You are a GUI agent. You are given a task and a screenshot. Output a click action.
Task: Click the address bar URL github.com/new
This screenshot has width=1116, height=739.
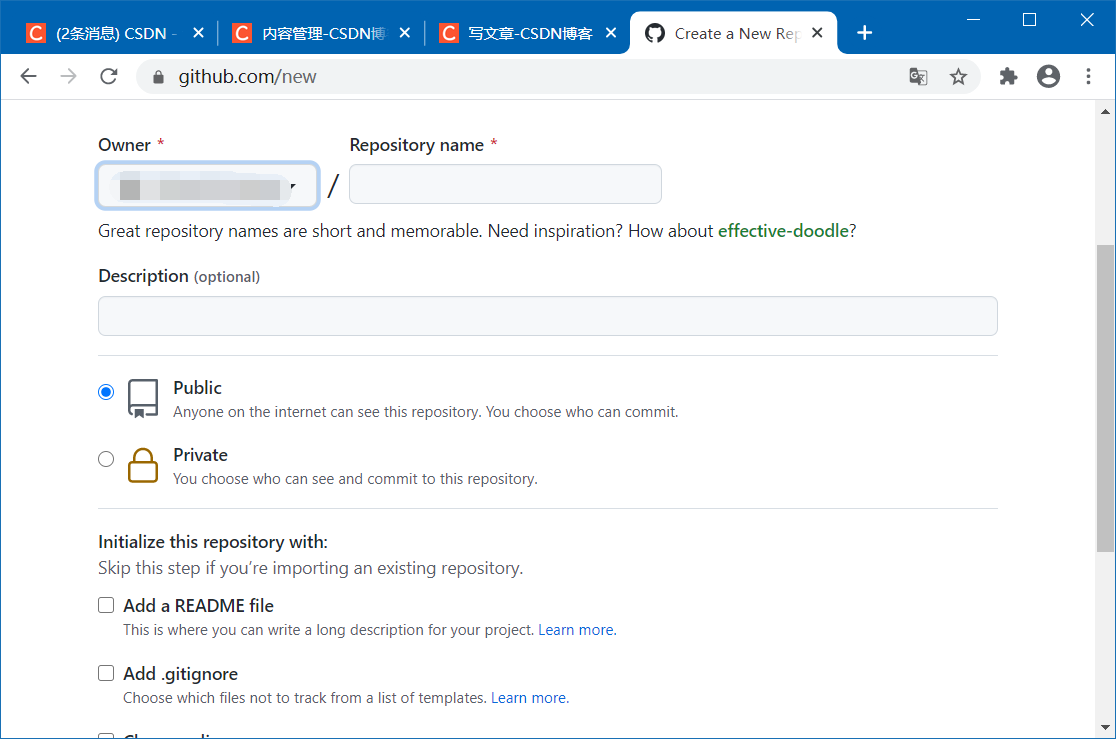[247, 77]
